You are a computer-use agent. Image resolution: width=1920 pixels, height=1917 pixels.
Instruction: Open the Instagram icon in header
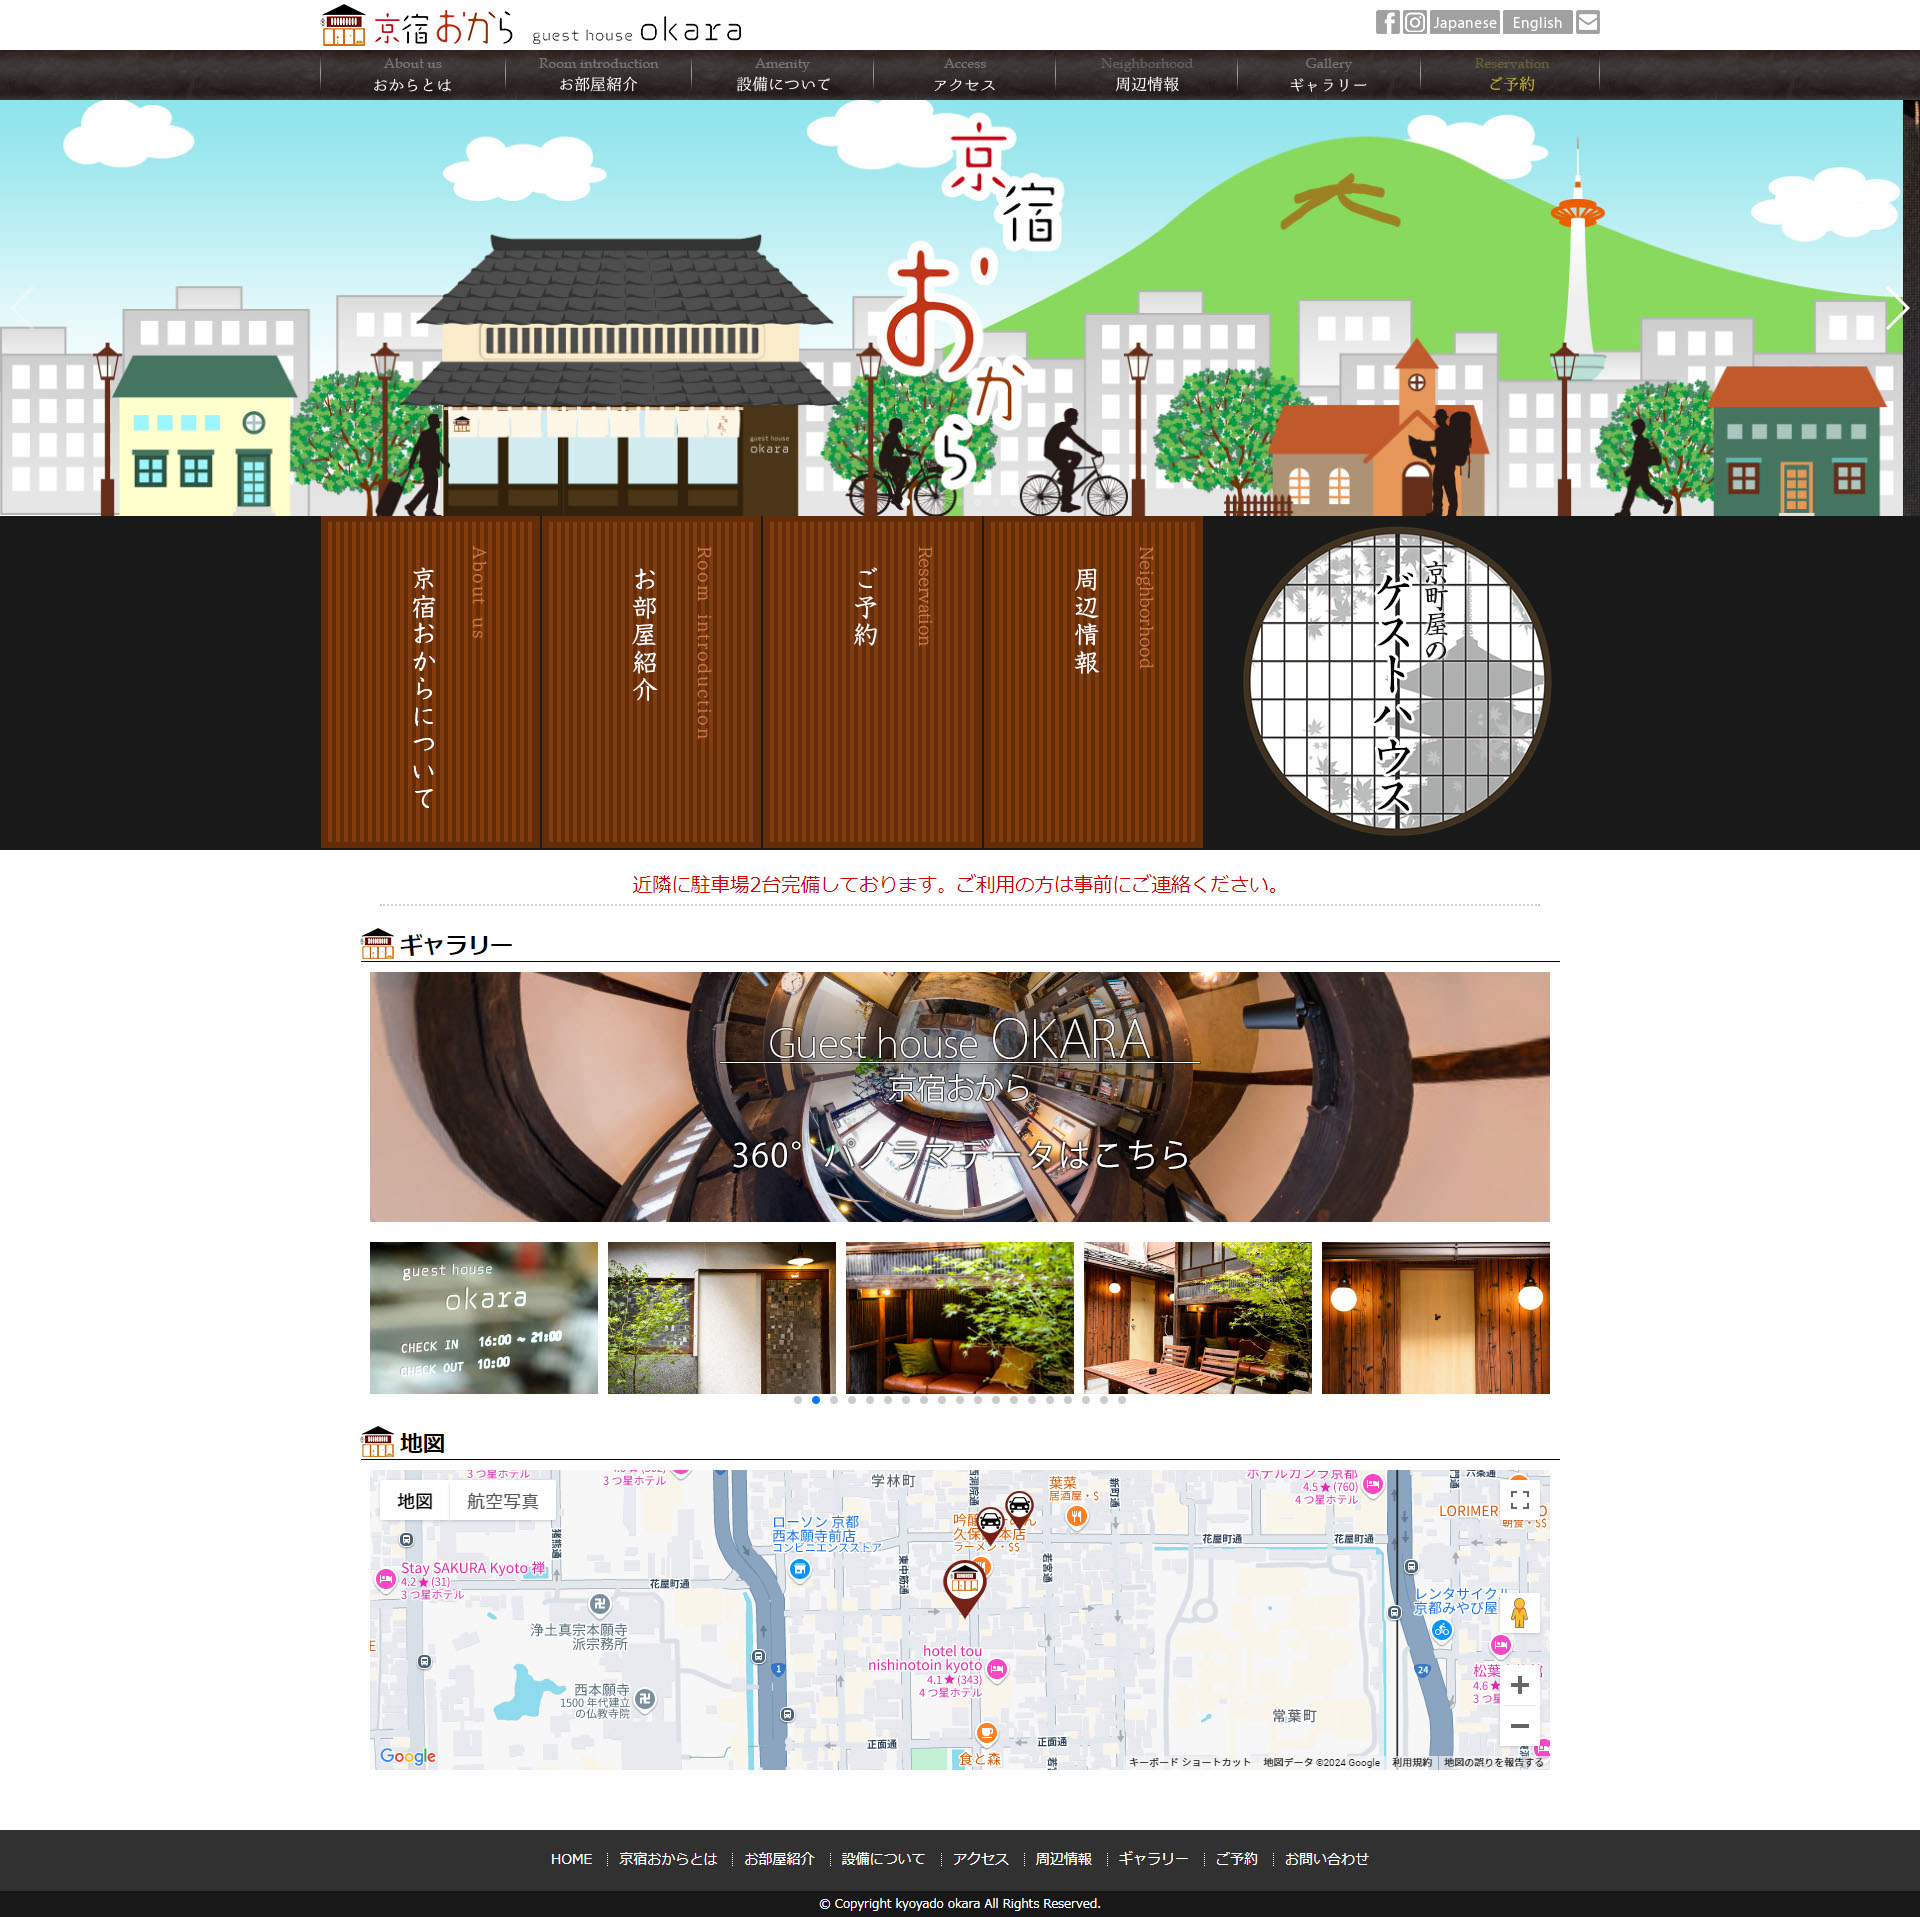(1414, 22)
